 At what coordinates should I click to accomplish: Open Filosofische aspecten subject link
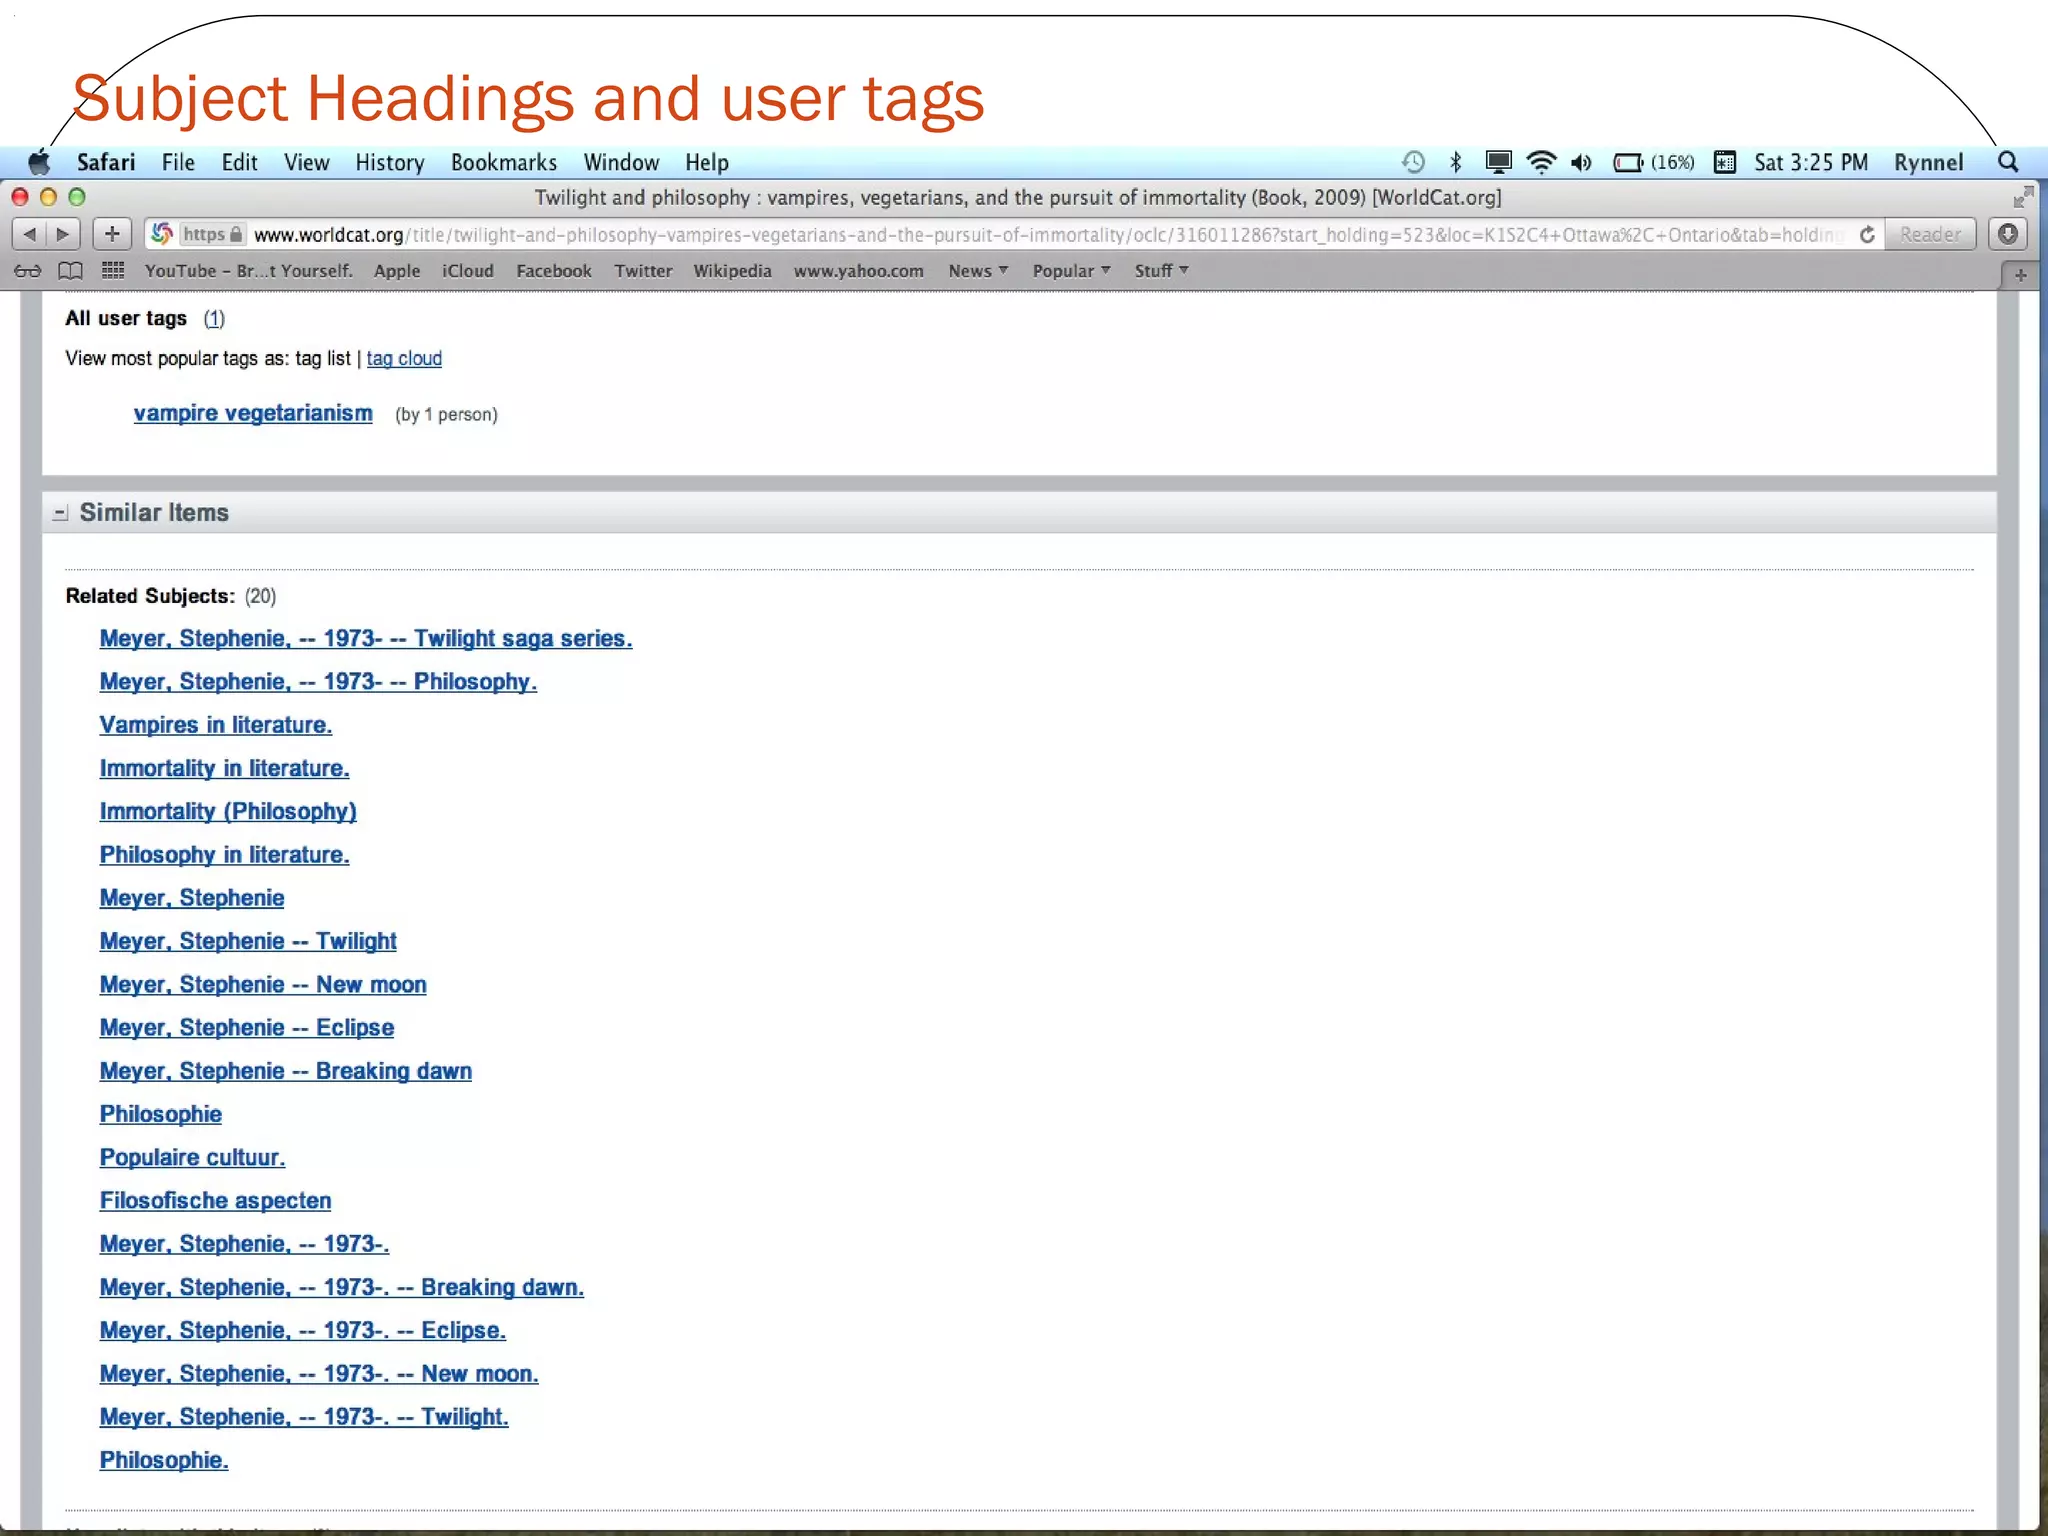coord(215,1200)
